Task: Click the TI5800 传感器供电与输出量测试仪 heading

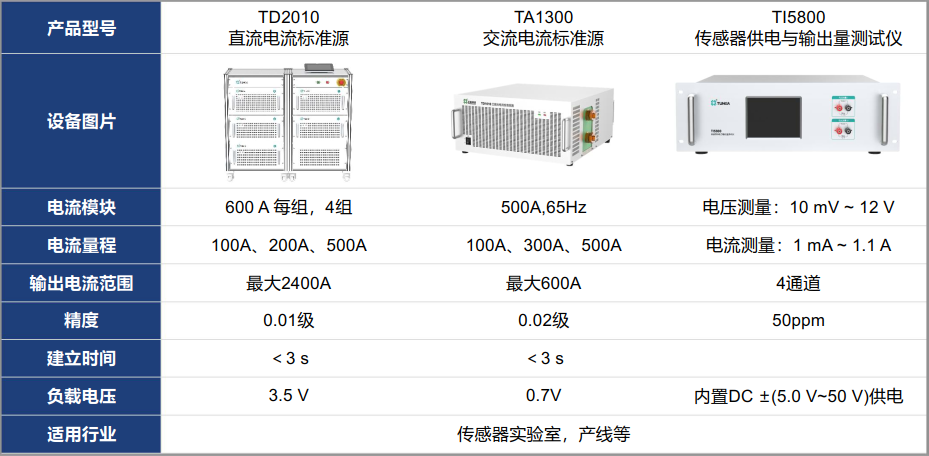Action: coord(799,28)
